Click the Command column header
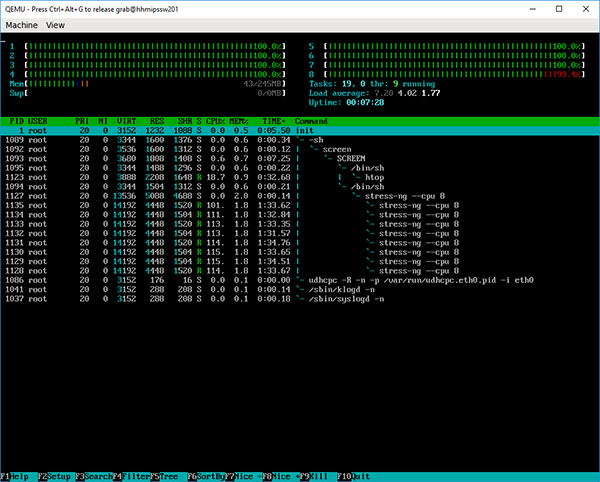 [311, 121]
